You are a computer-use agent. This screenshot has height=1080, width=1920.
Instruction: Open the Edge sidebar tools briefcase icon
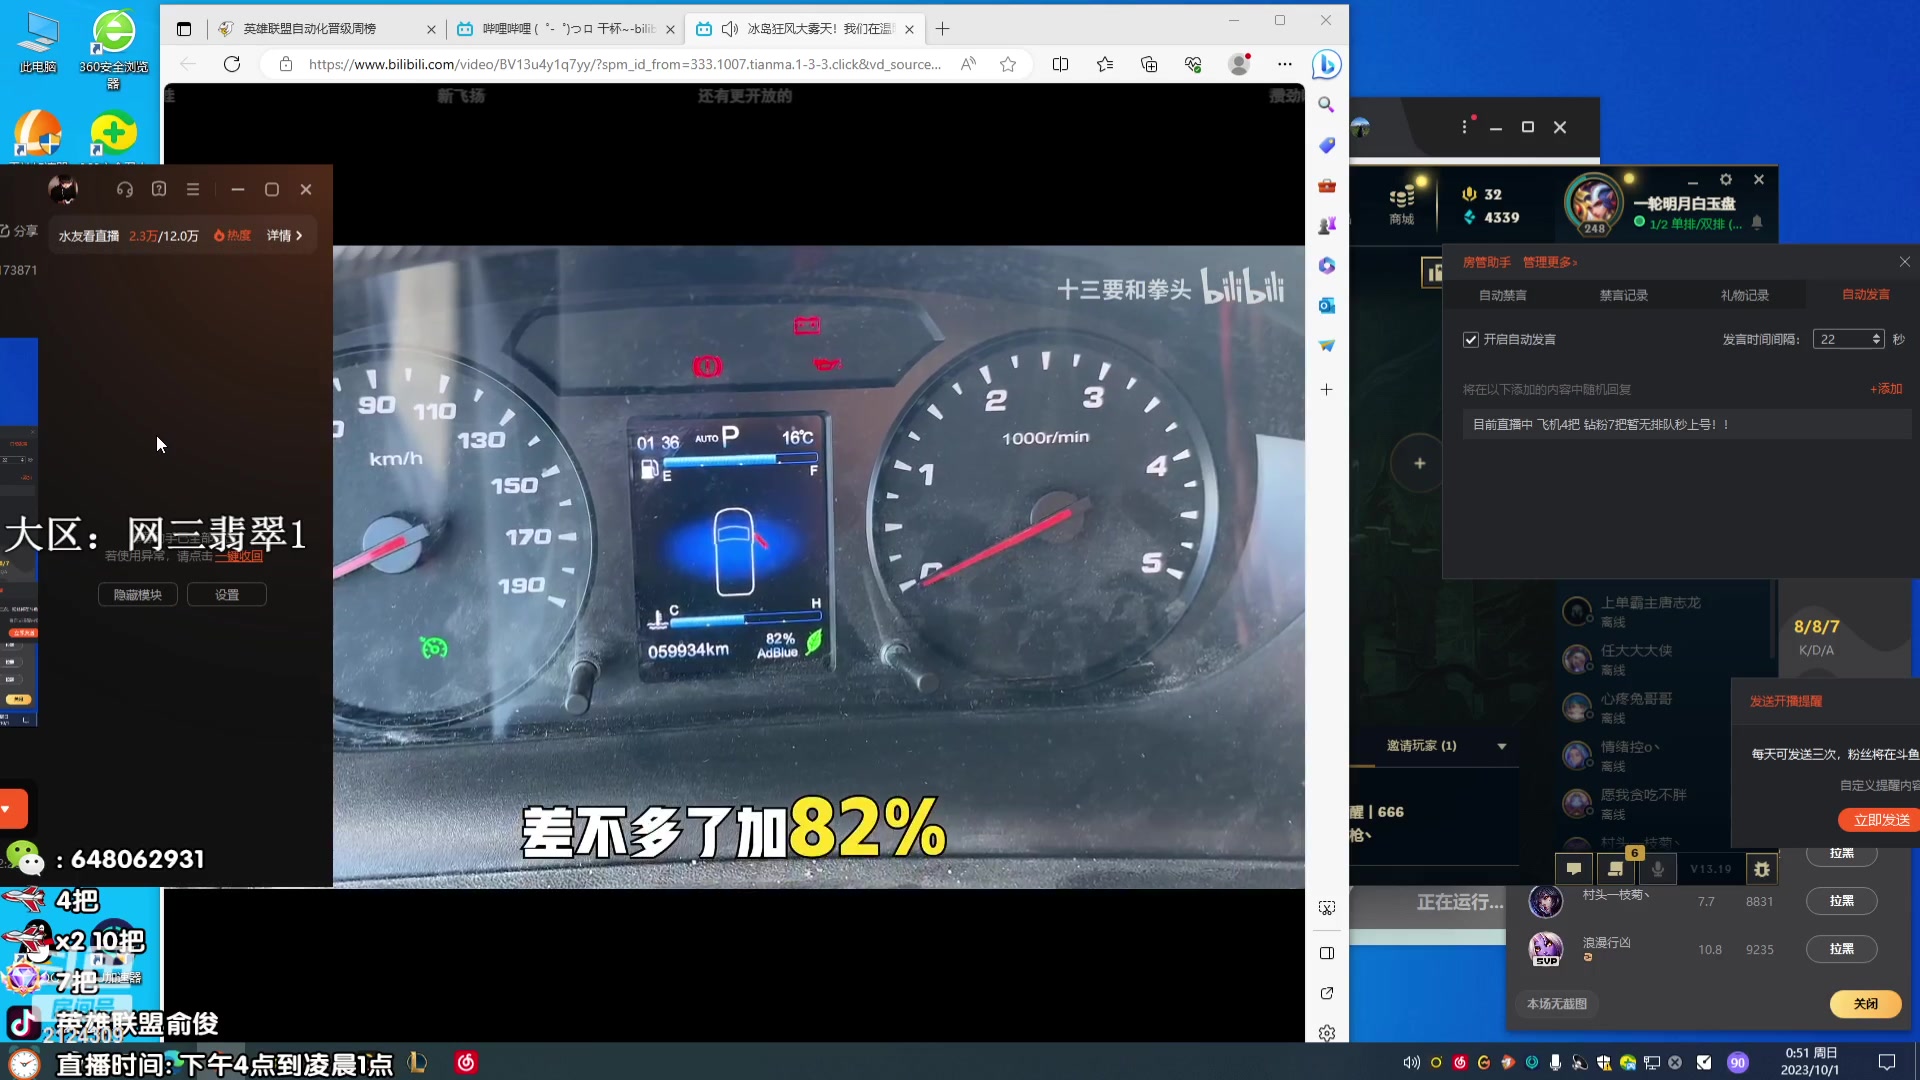[1326, 185]
